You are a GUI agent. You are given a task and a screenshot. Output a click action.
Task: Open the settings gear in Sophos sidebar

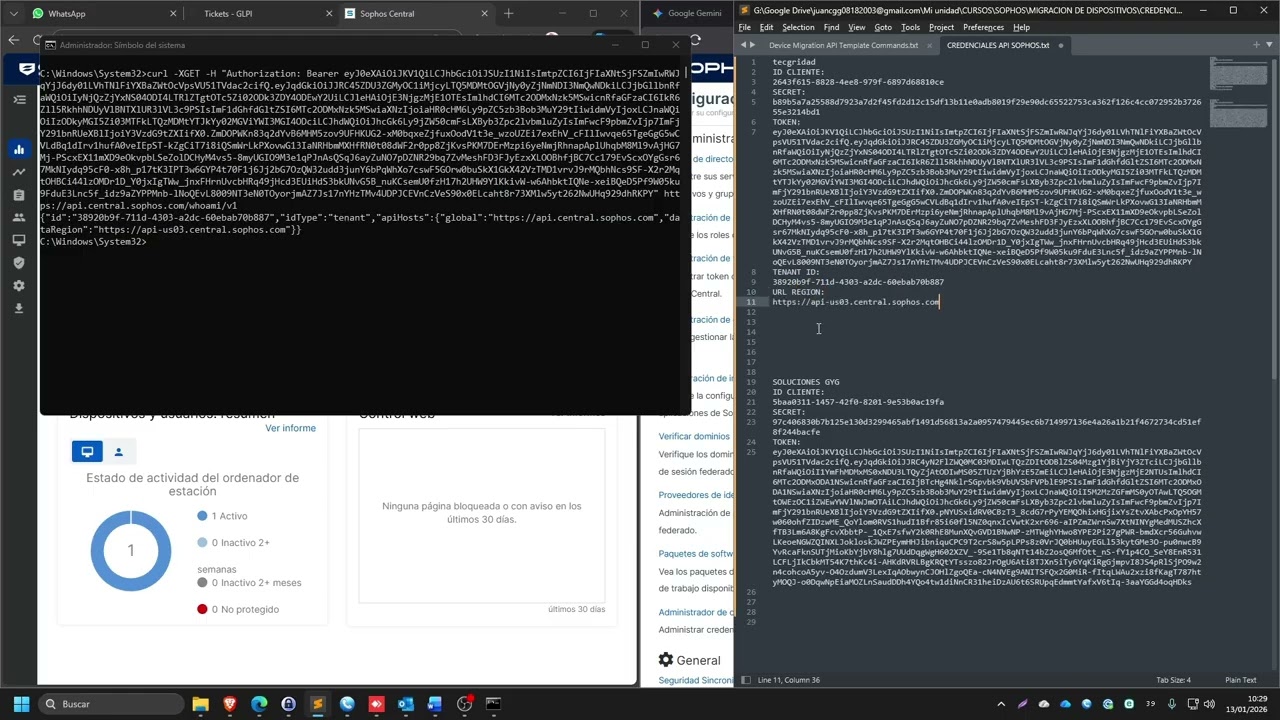pos(19,286)
